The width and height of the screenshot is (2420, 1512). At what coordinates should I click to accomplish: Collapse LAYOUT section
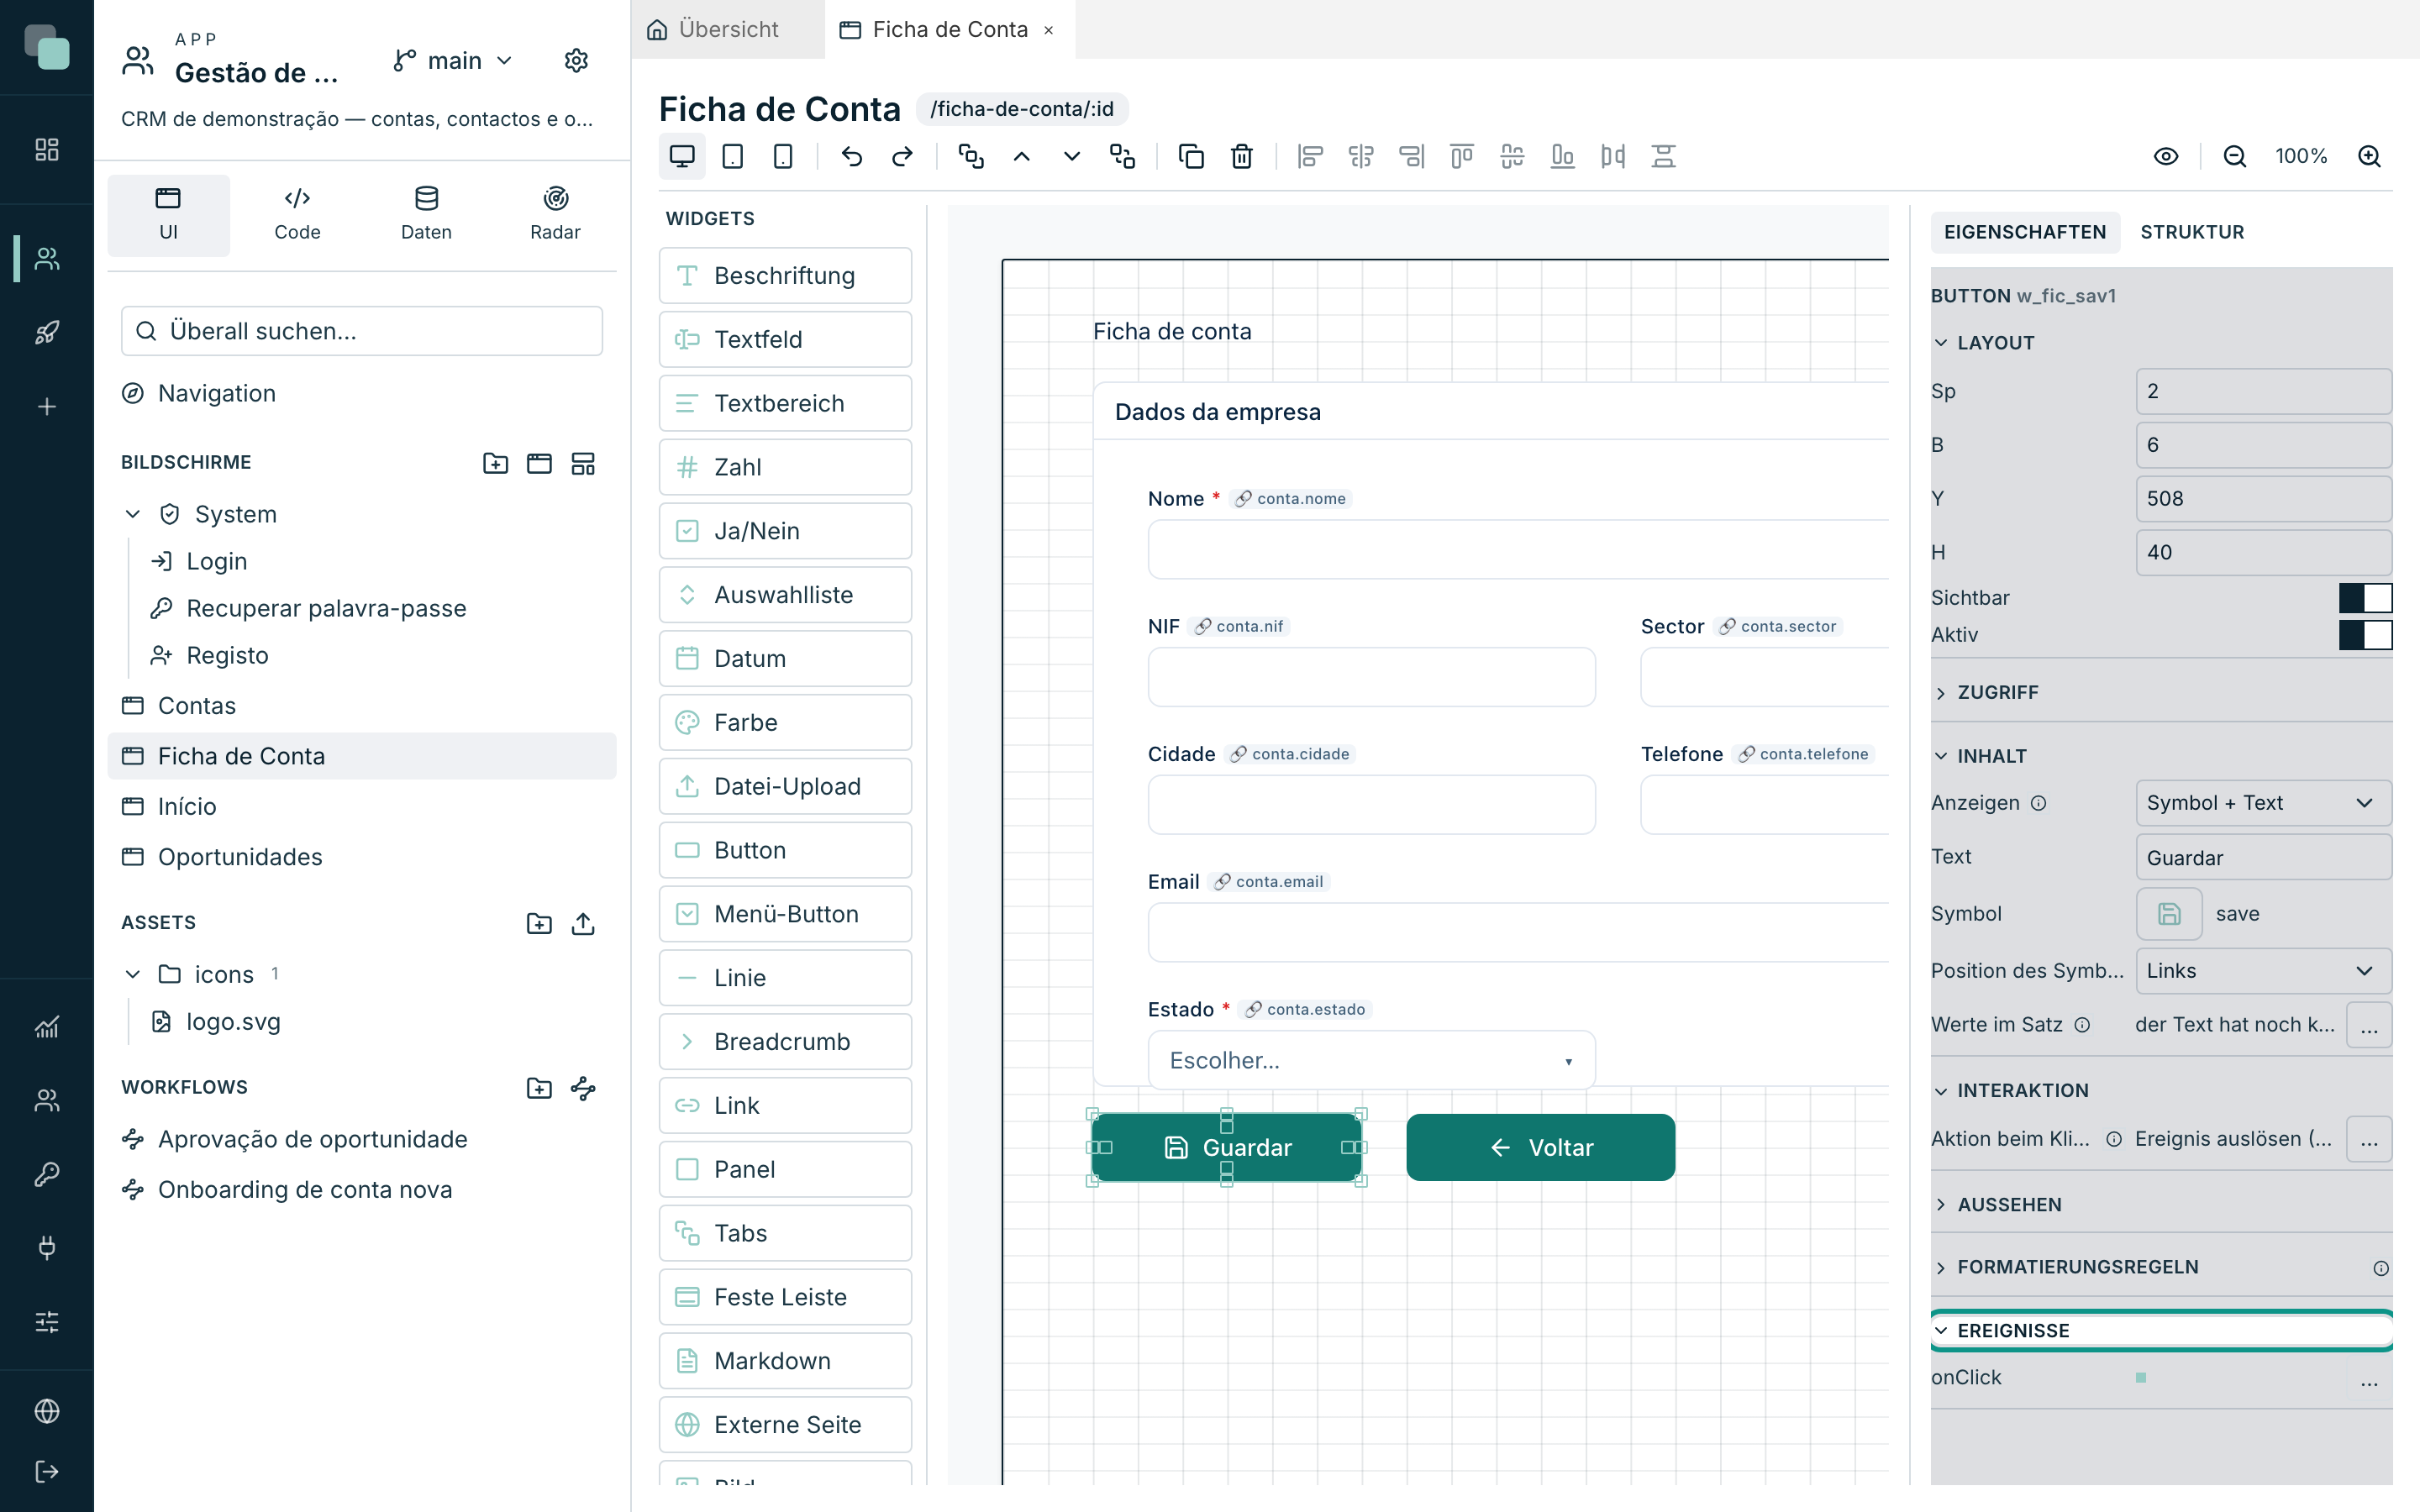coord(2160,343)
